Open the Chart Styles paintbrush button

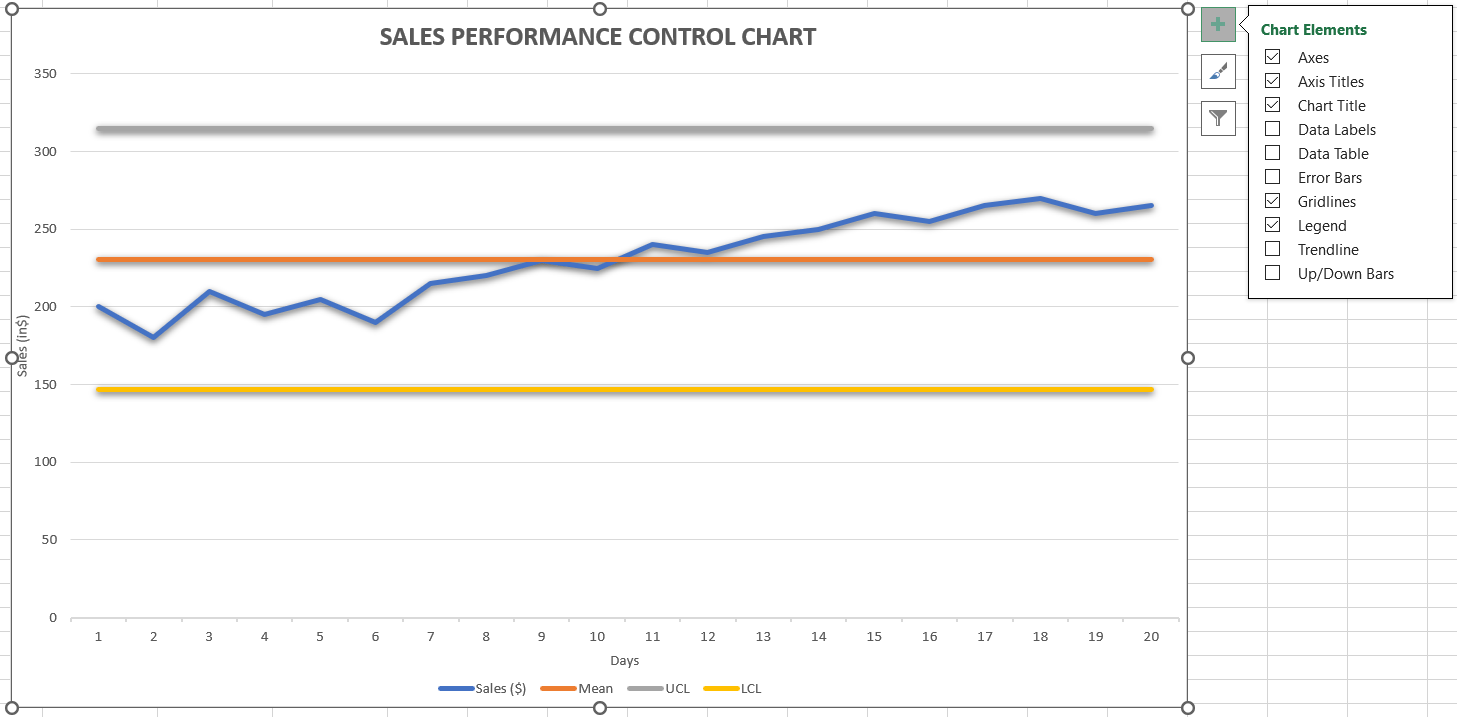click(x=1218, y=71)
